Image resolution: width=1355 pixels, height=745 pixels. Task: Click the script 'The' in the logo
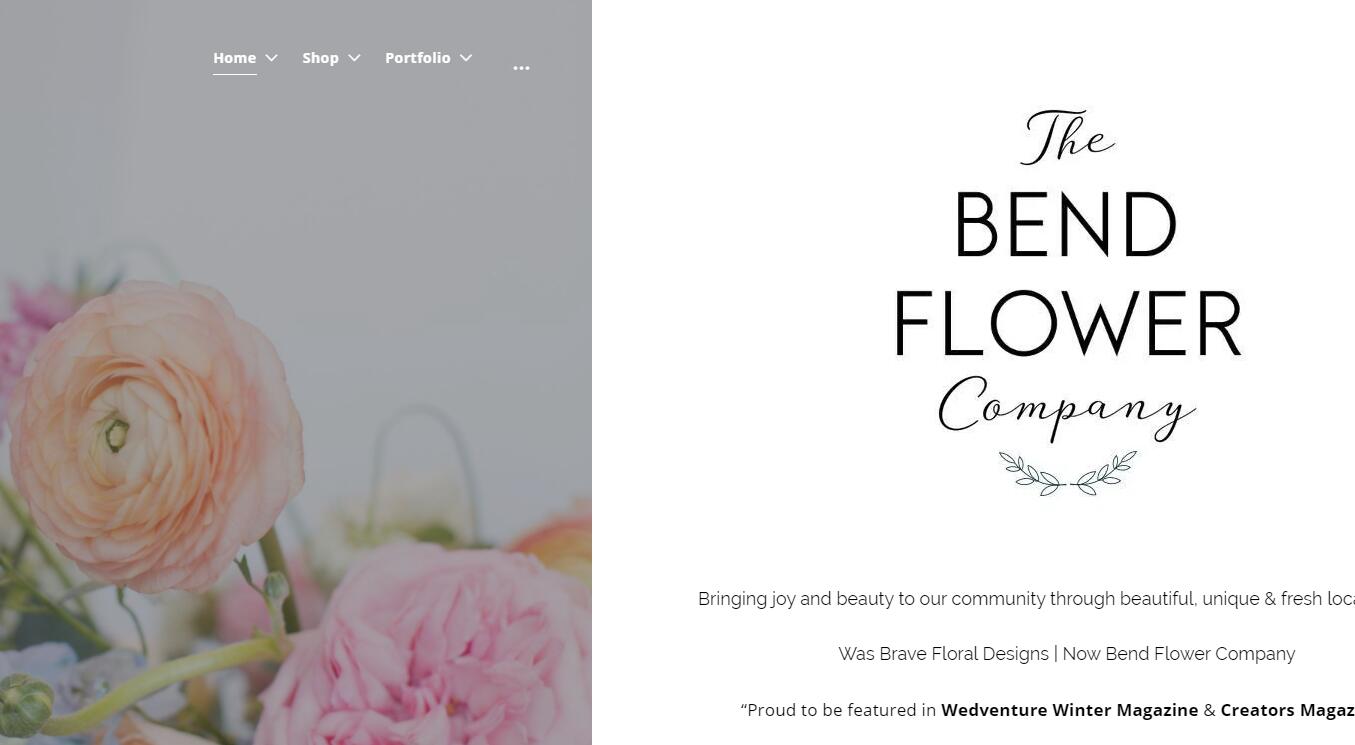[1067, 137]
